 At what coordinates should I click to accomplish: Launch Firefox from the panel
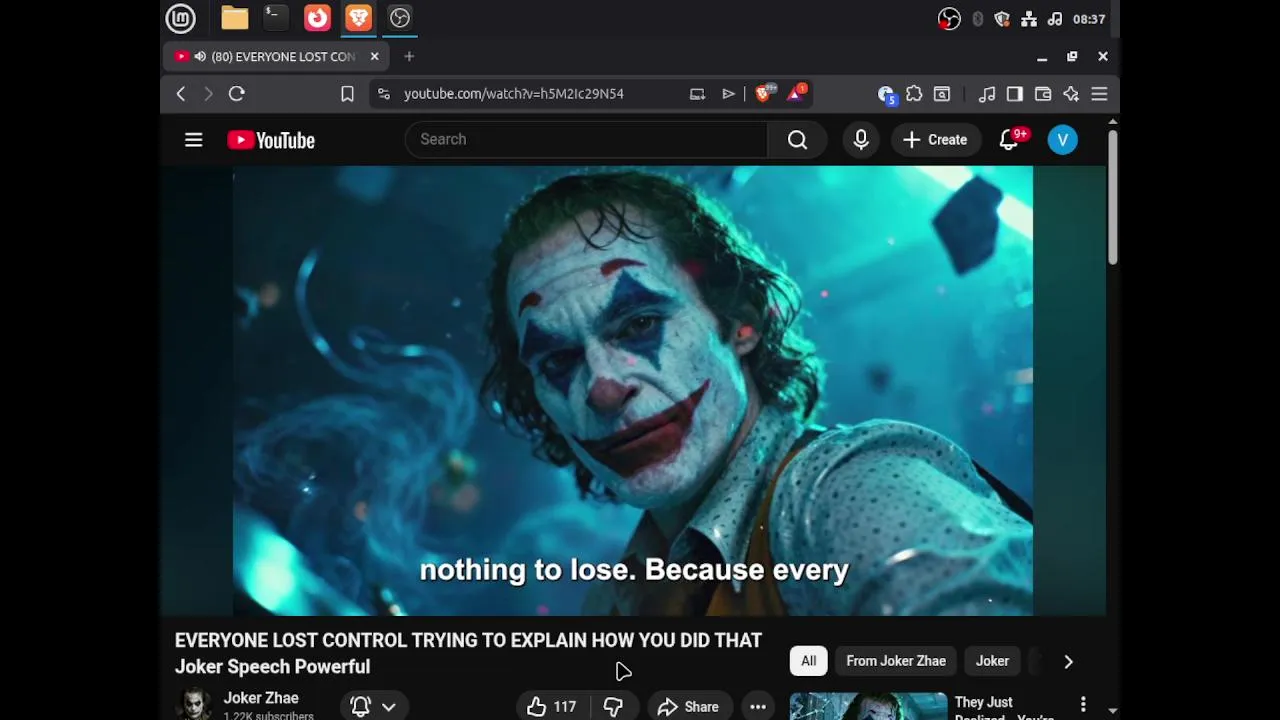tap(317, 18)
